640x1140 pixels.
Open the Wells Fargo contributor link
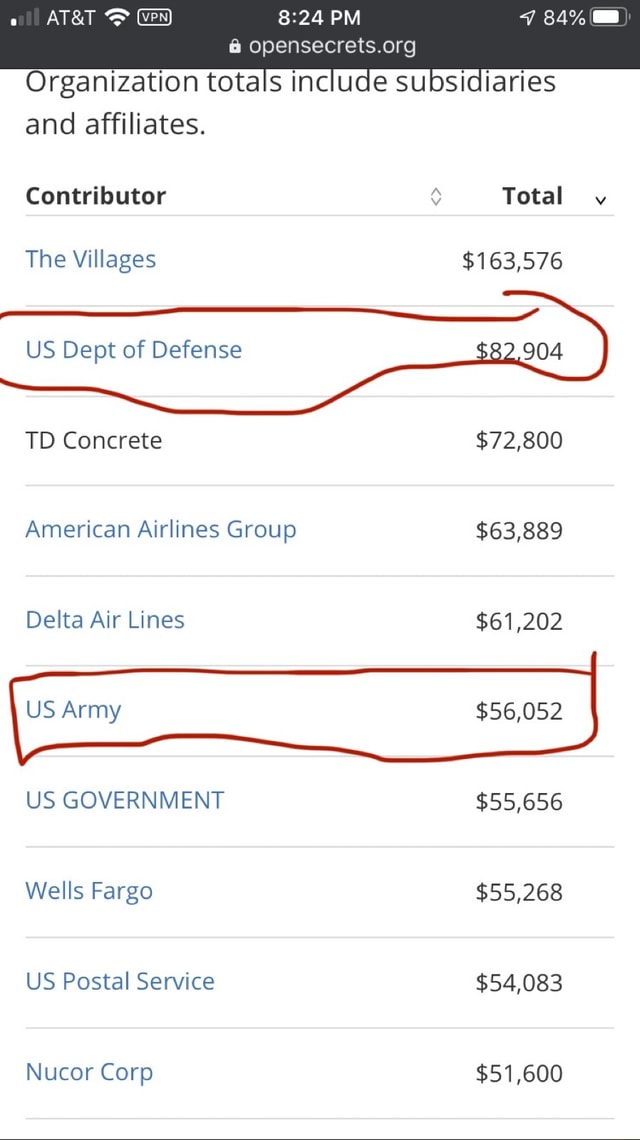[x=89, y=891]
